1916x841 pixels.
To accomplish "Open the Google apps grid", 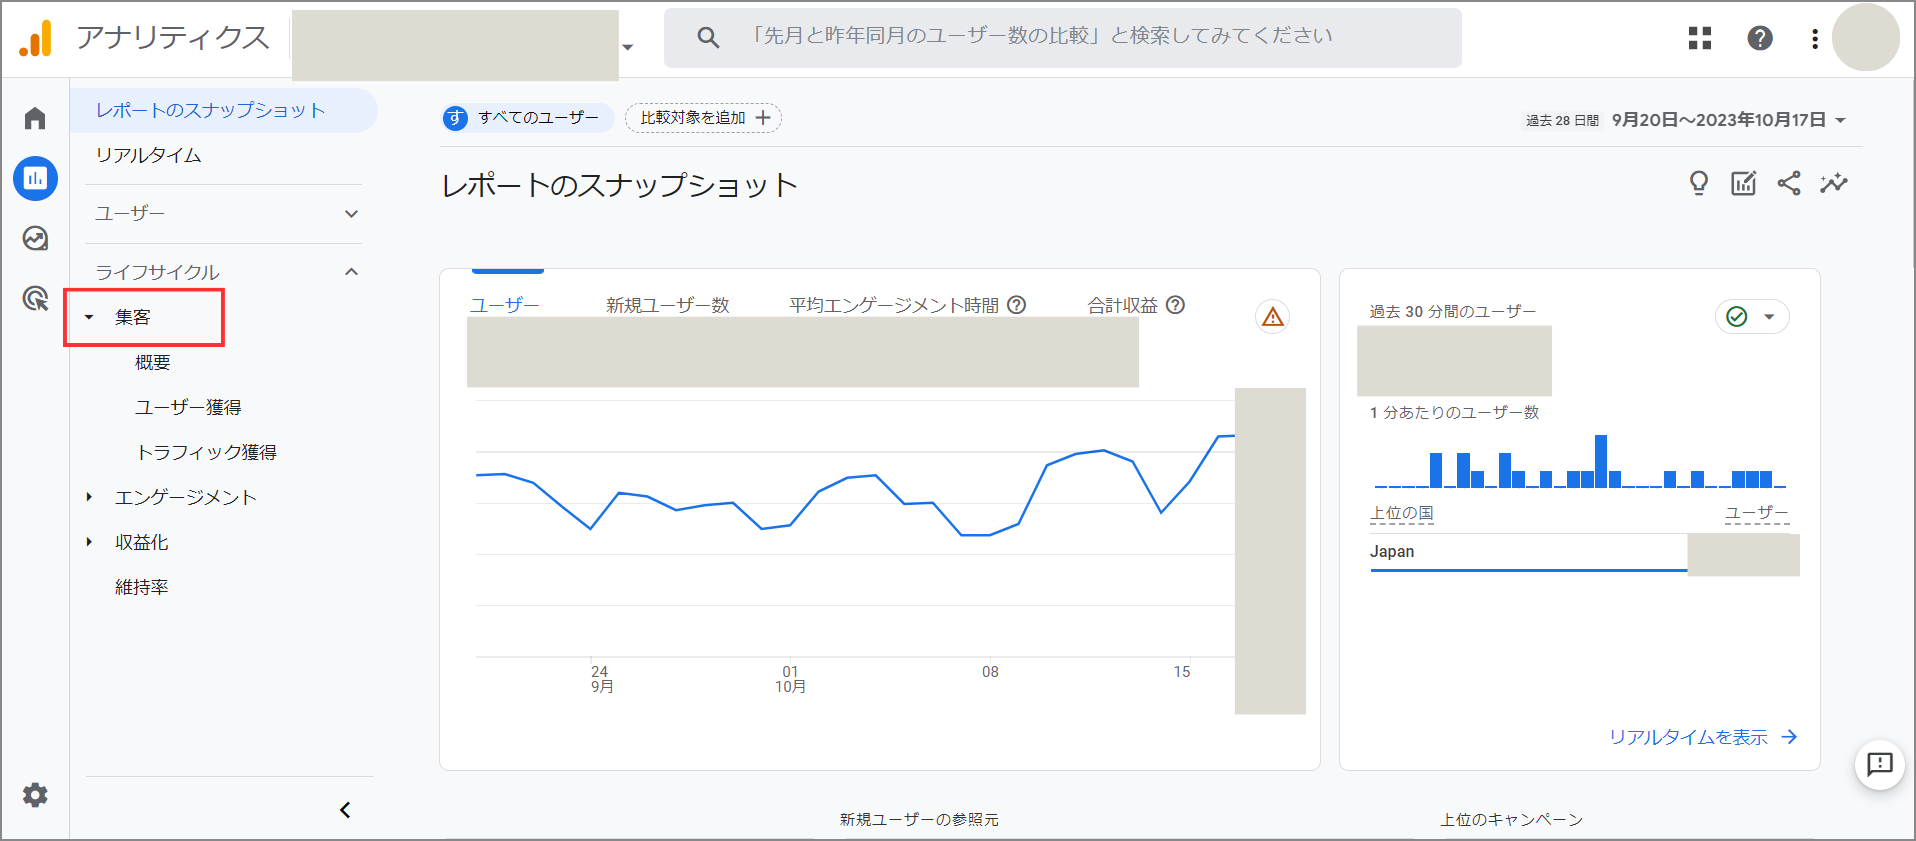I will click(1700, 38).
